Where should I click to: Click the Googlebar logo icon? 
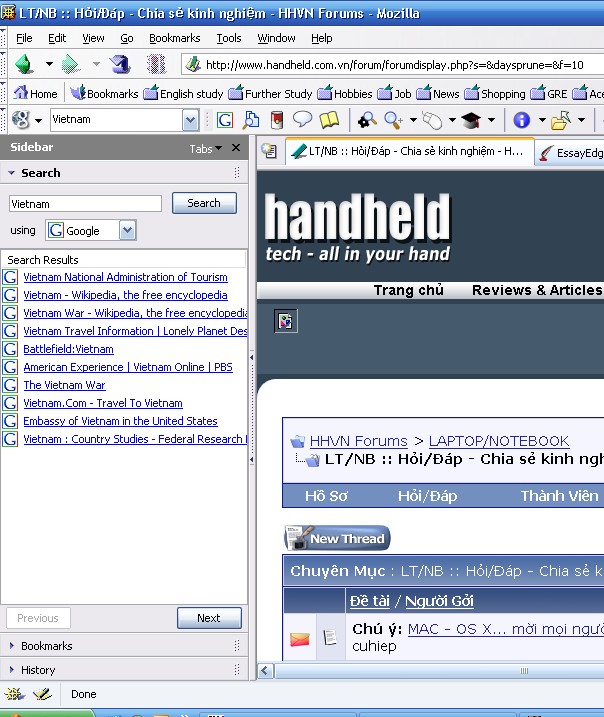coord(21,120)
